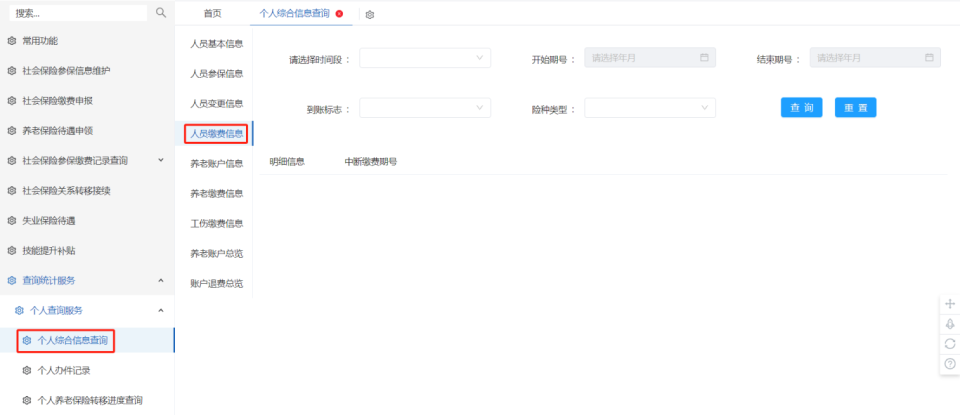Image resolution: width=960 pixels, height=415 pixels.
Task: Select 人员参保信息 in side menu
Action: point(217,73)
